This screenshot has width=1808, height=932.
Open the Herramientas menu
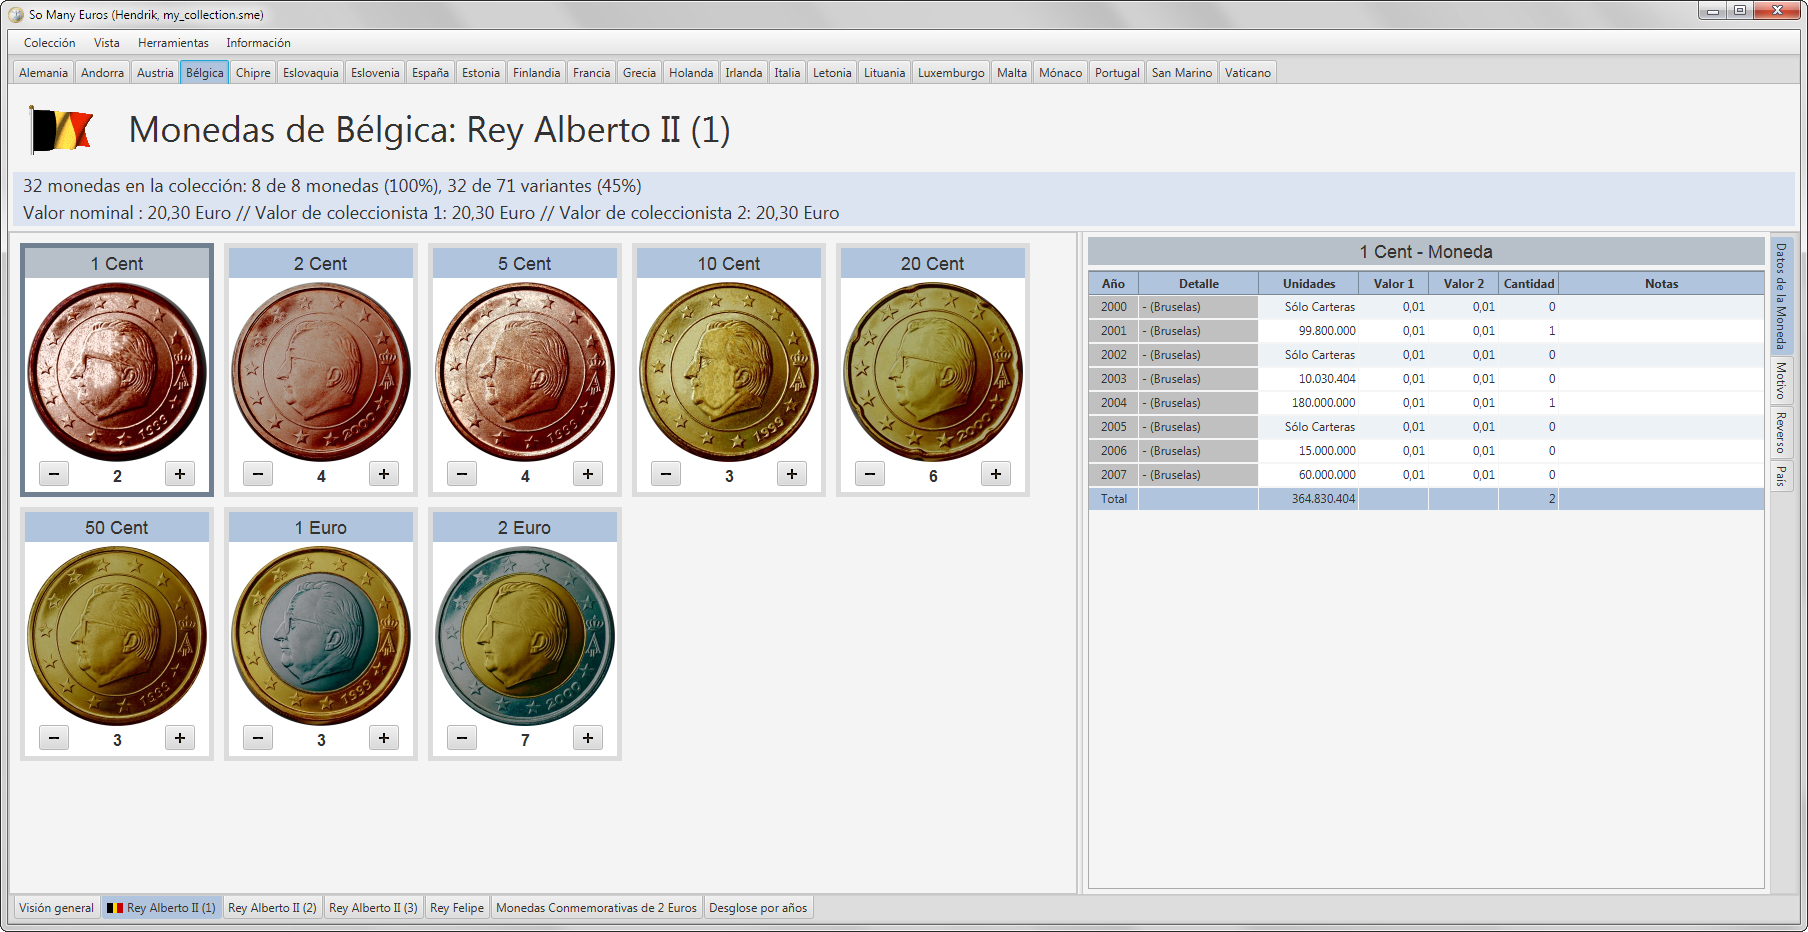coord(173,43)
